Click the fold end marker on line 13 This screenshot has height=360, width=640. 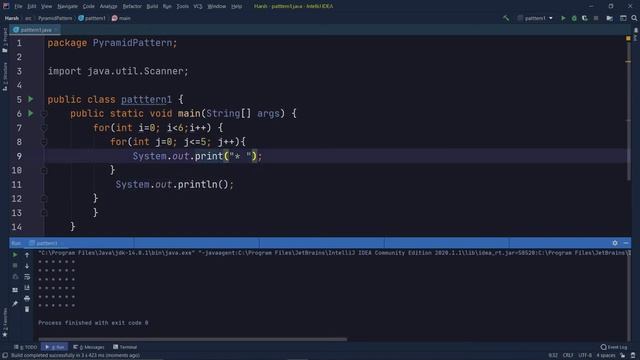tap(44, 213)
